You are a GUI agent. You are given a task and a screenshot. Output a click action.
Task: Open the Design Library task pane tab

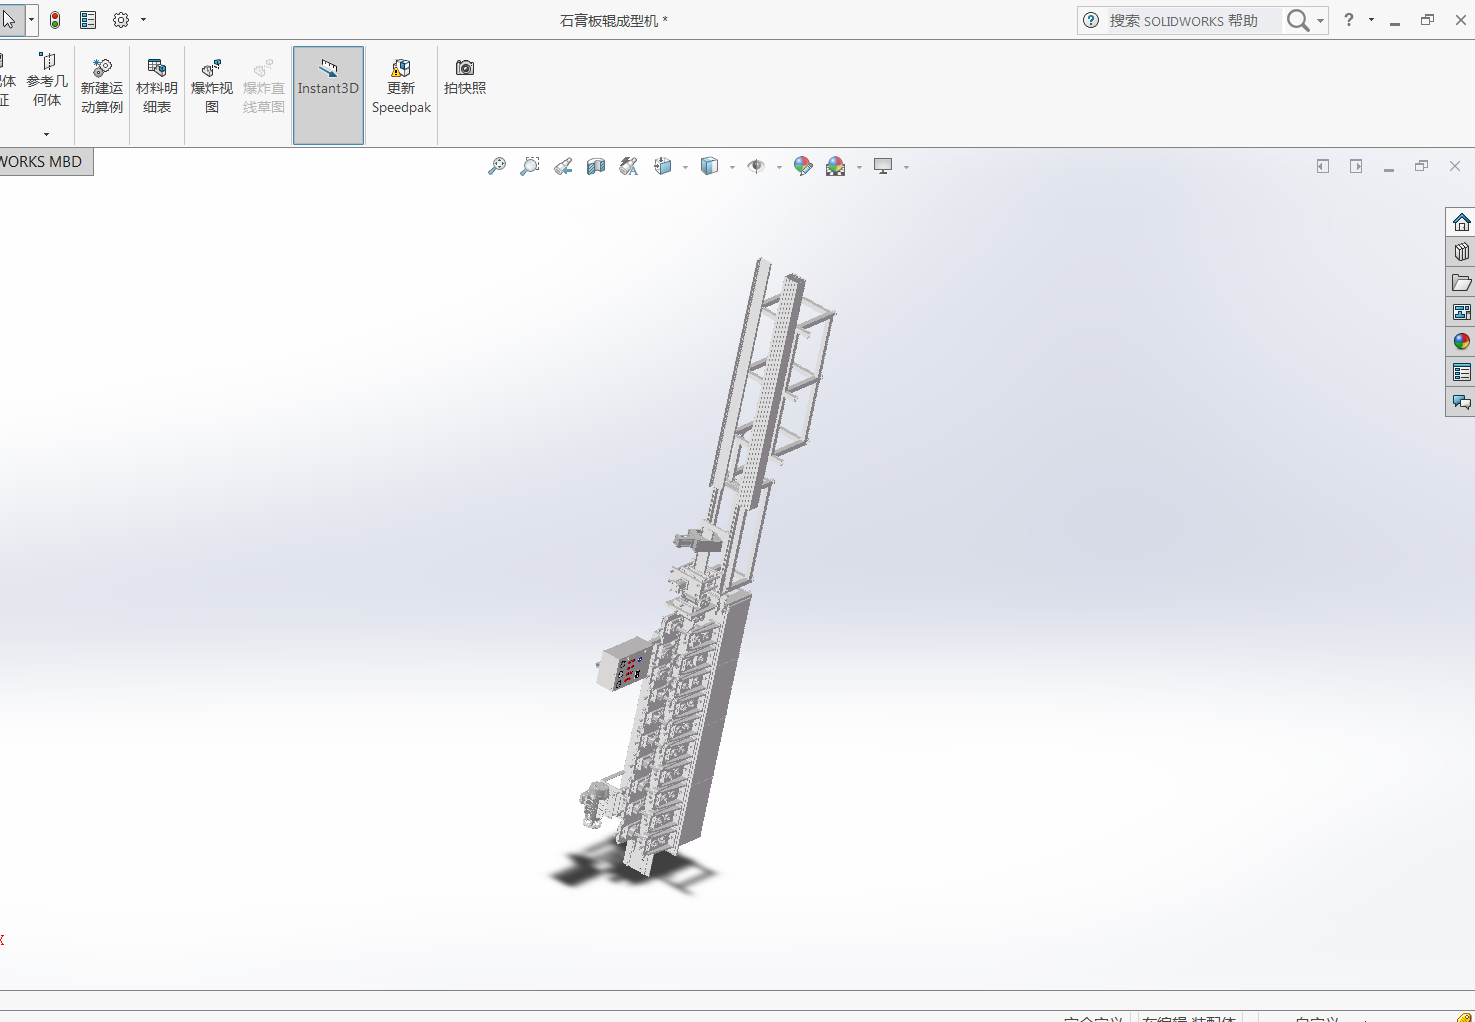[x=1461, y=252]
